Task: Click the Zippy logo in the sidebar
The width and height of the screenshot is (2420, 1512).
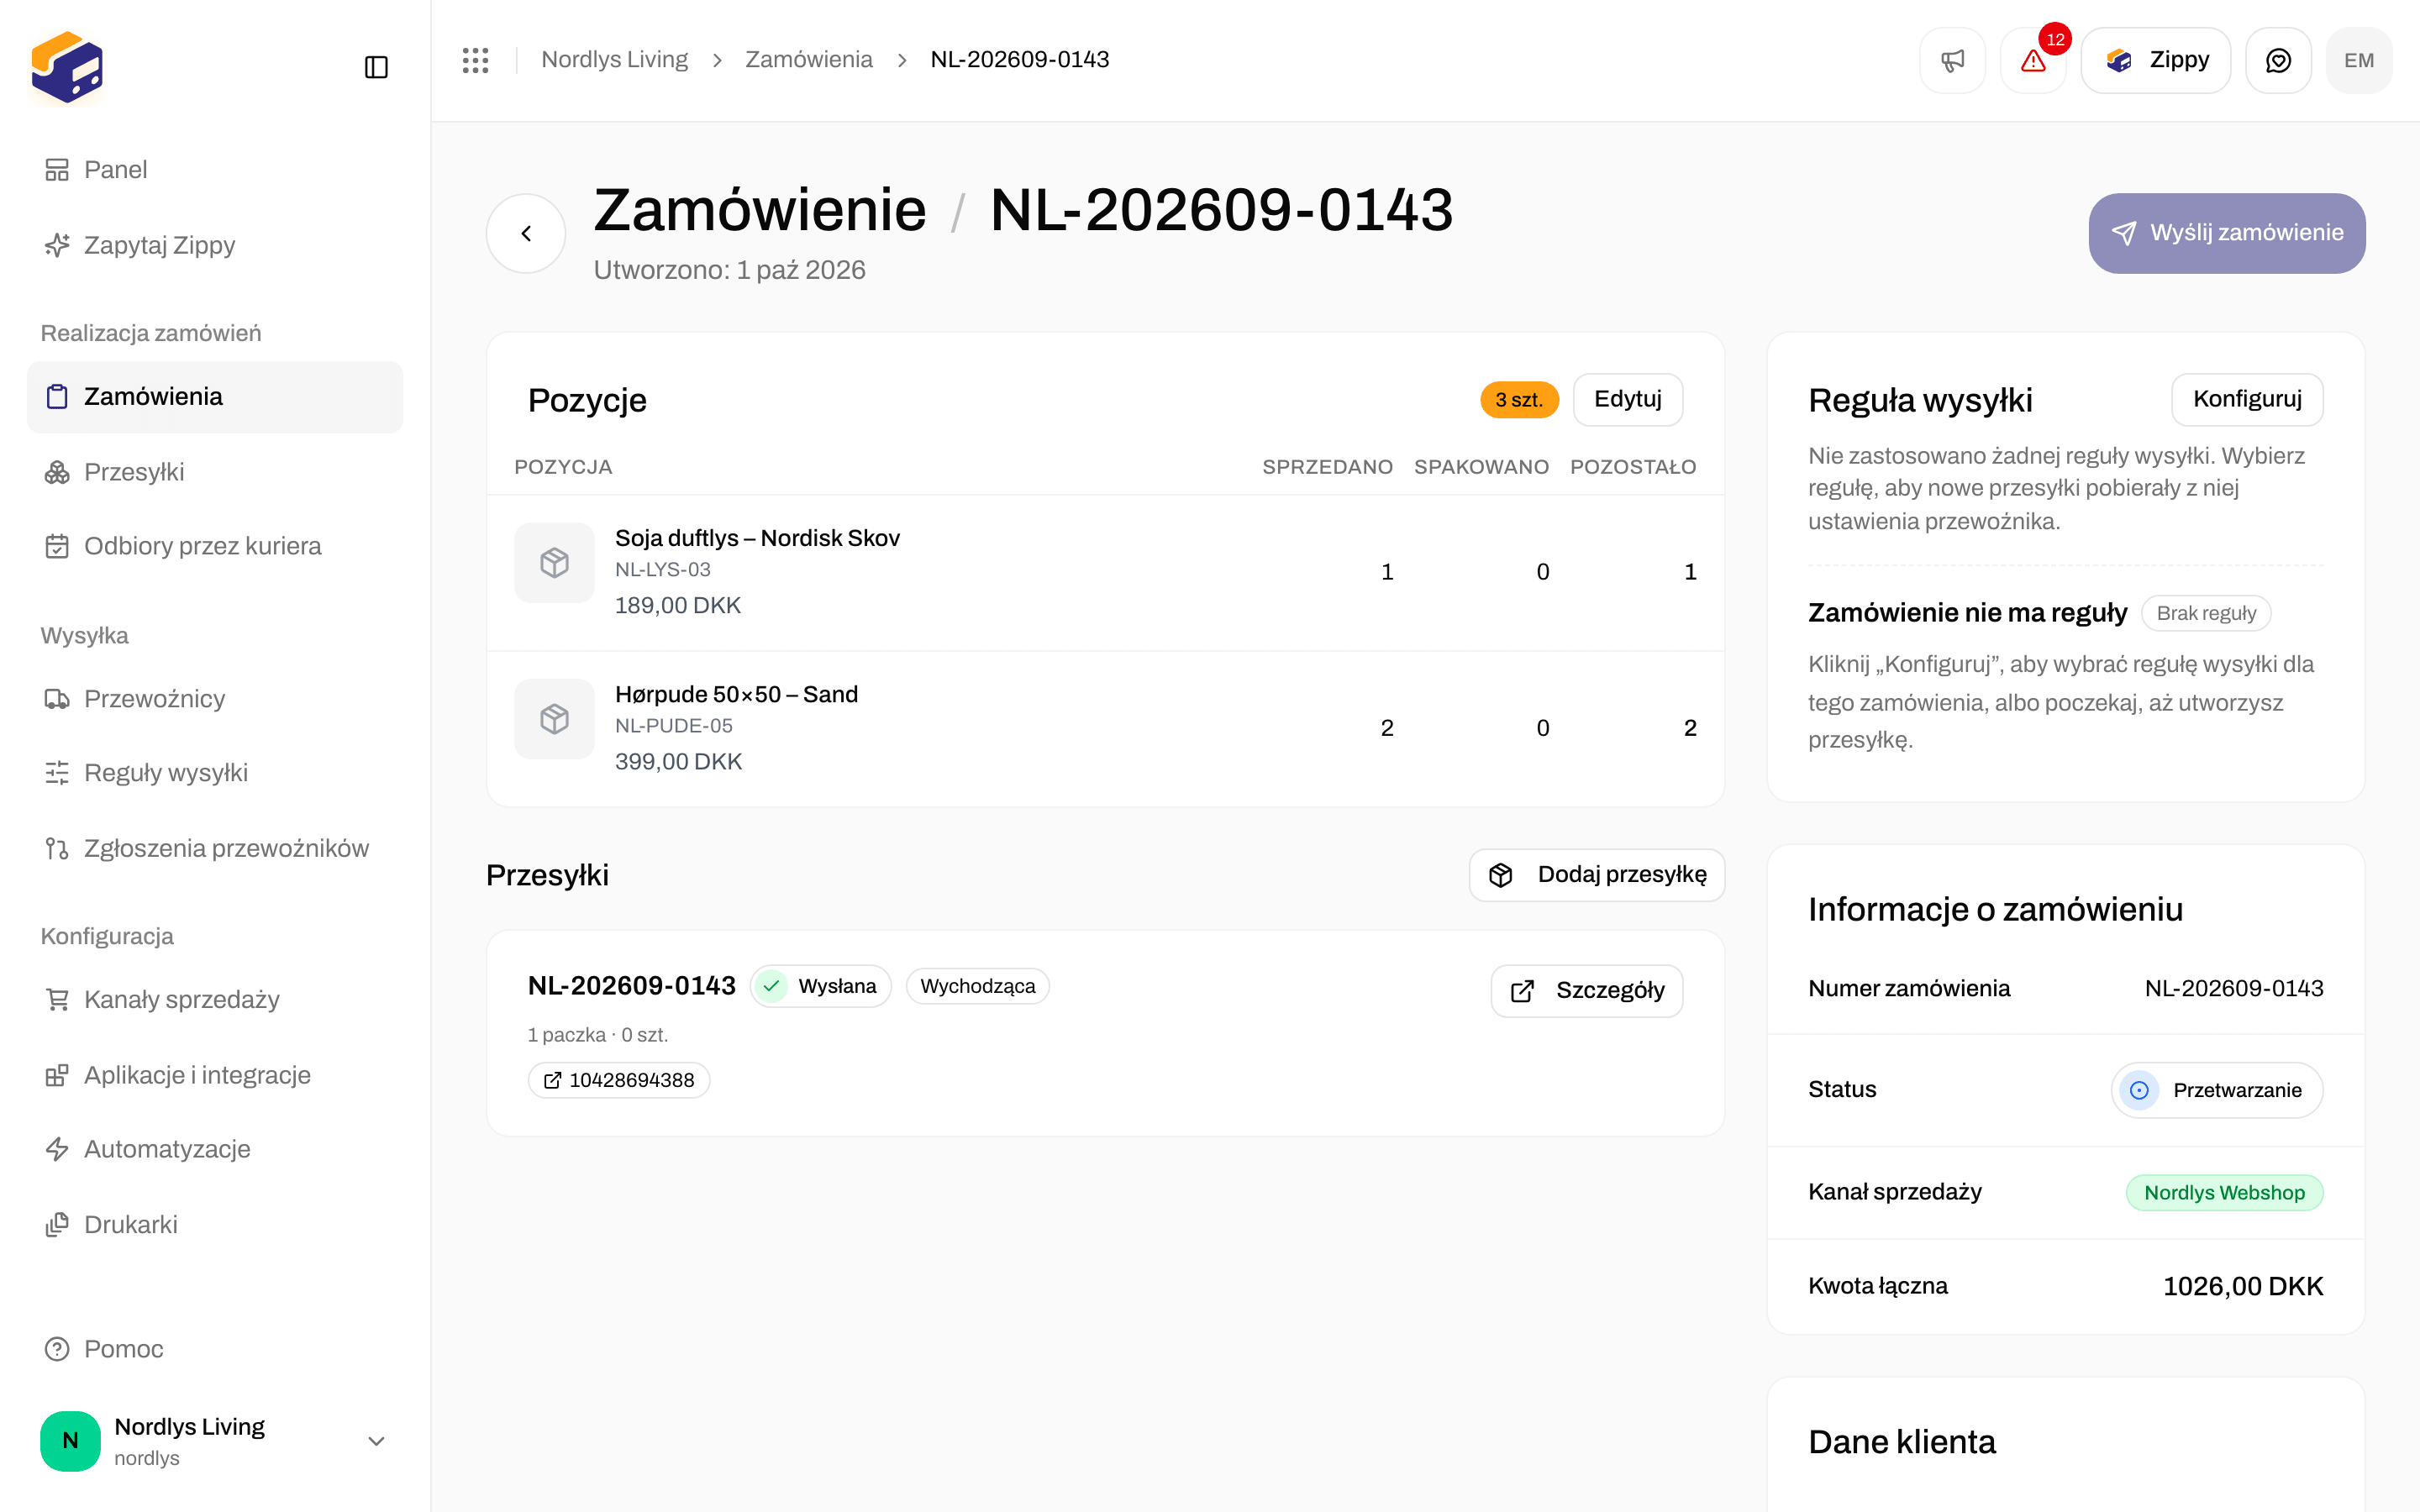Action: tap(67, 67)
